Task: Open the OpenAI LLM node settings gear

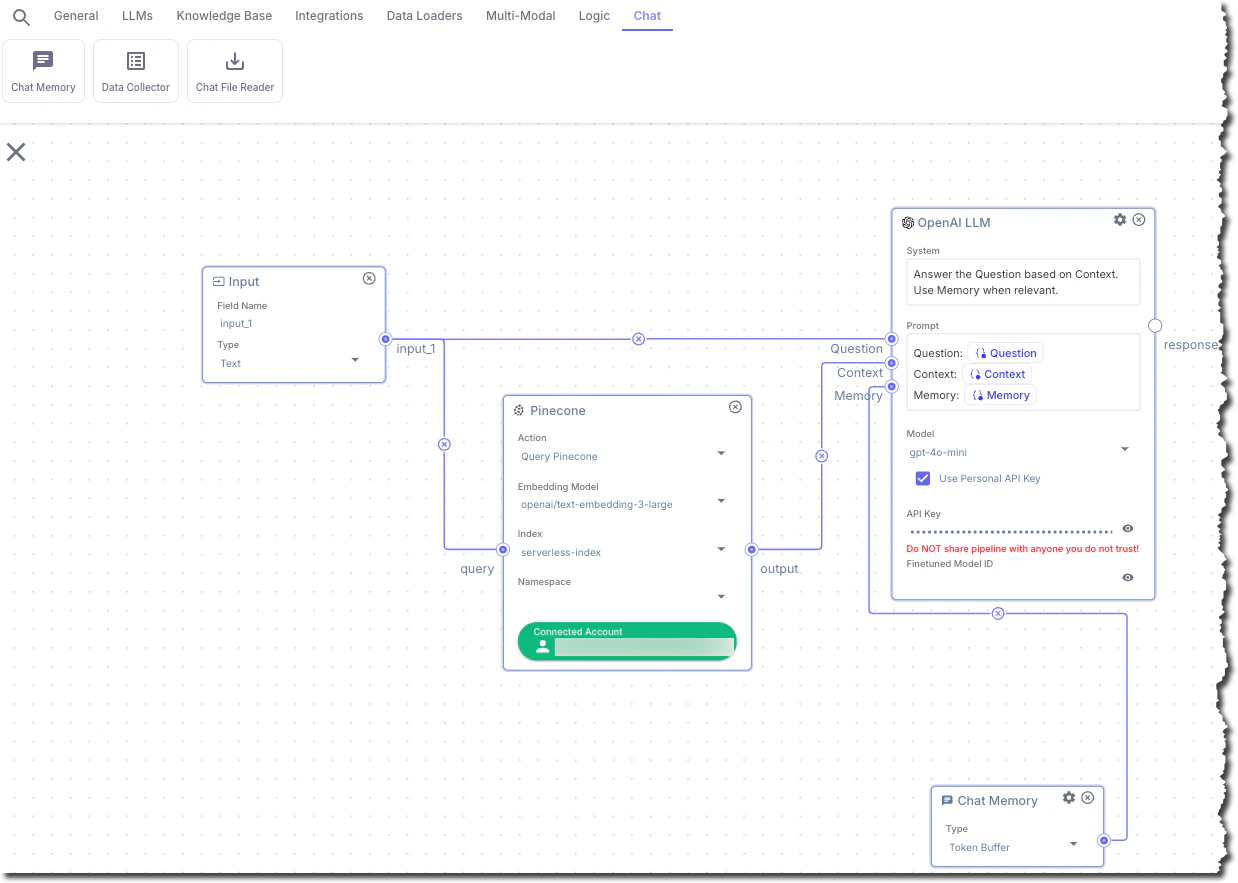Action: [x=1119, y=219]
